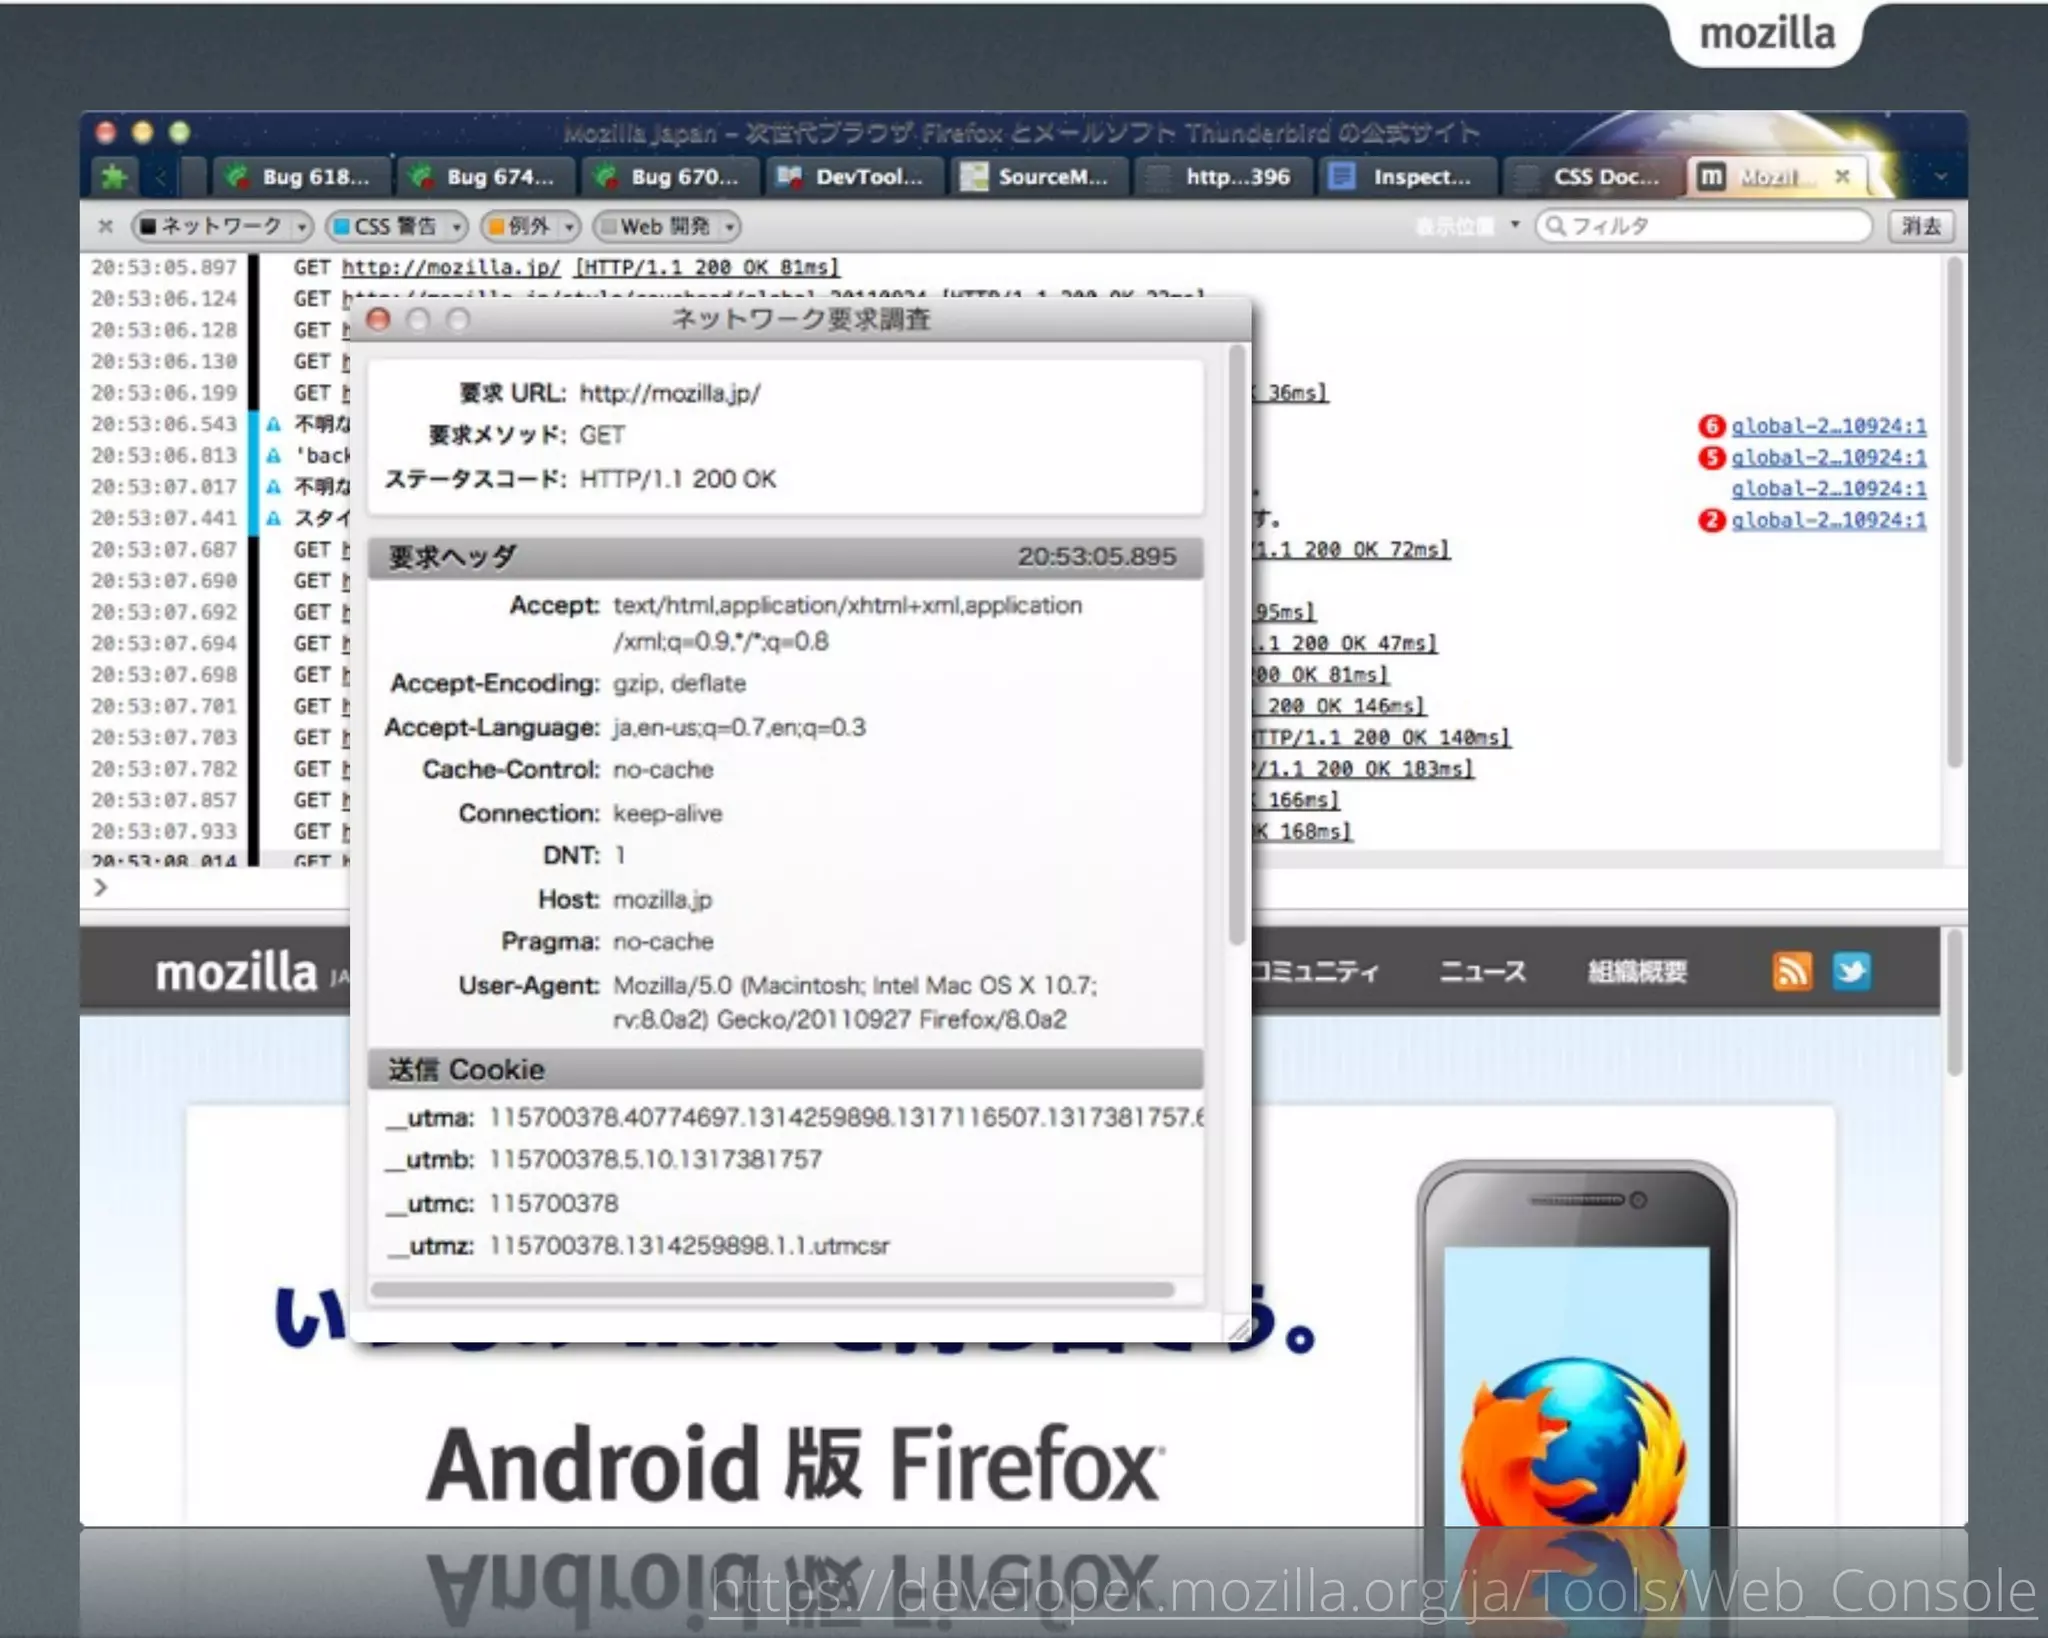Click the 送信 Cookie section header
This screenshot has height=1638, width=2048.
[x=786, y=1069]
